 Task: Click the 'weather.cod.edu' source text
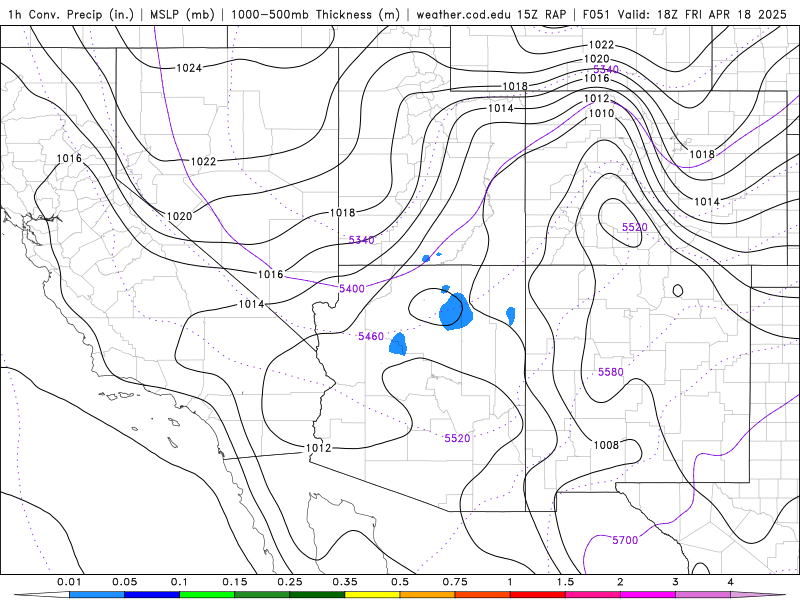[463, 14]
